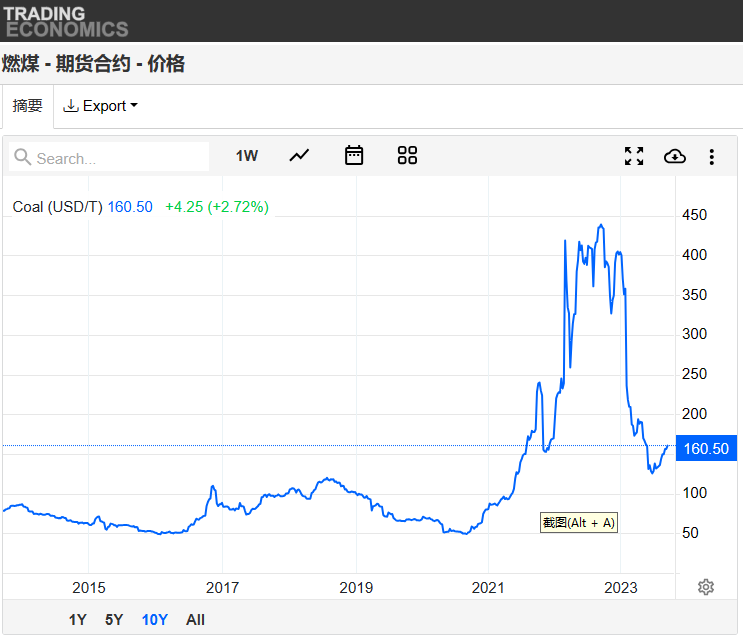Click the chart type line icon
The height and width of the screenshot is (637, 743).
299,155
